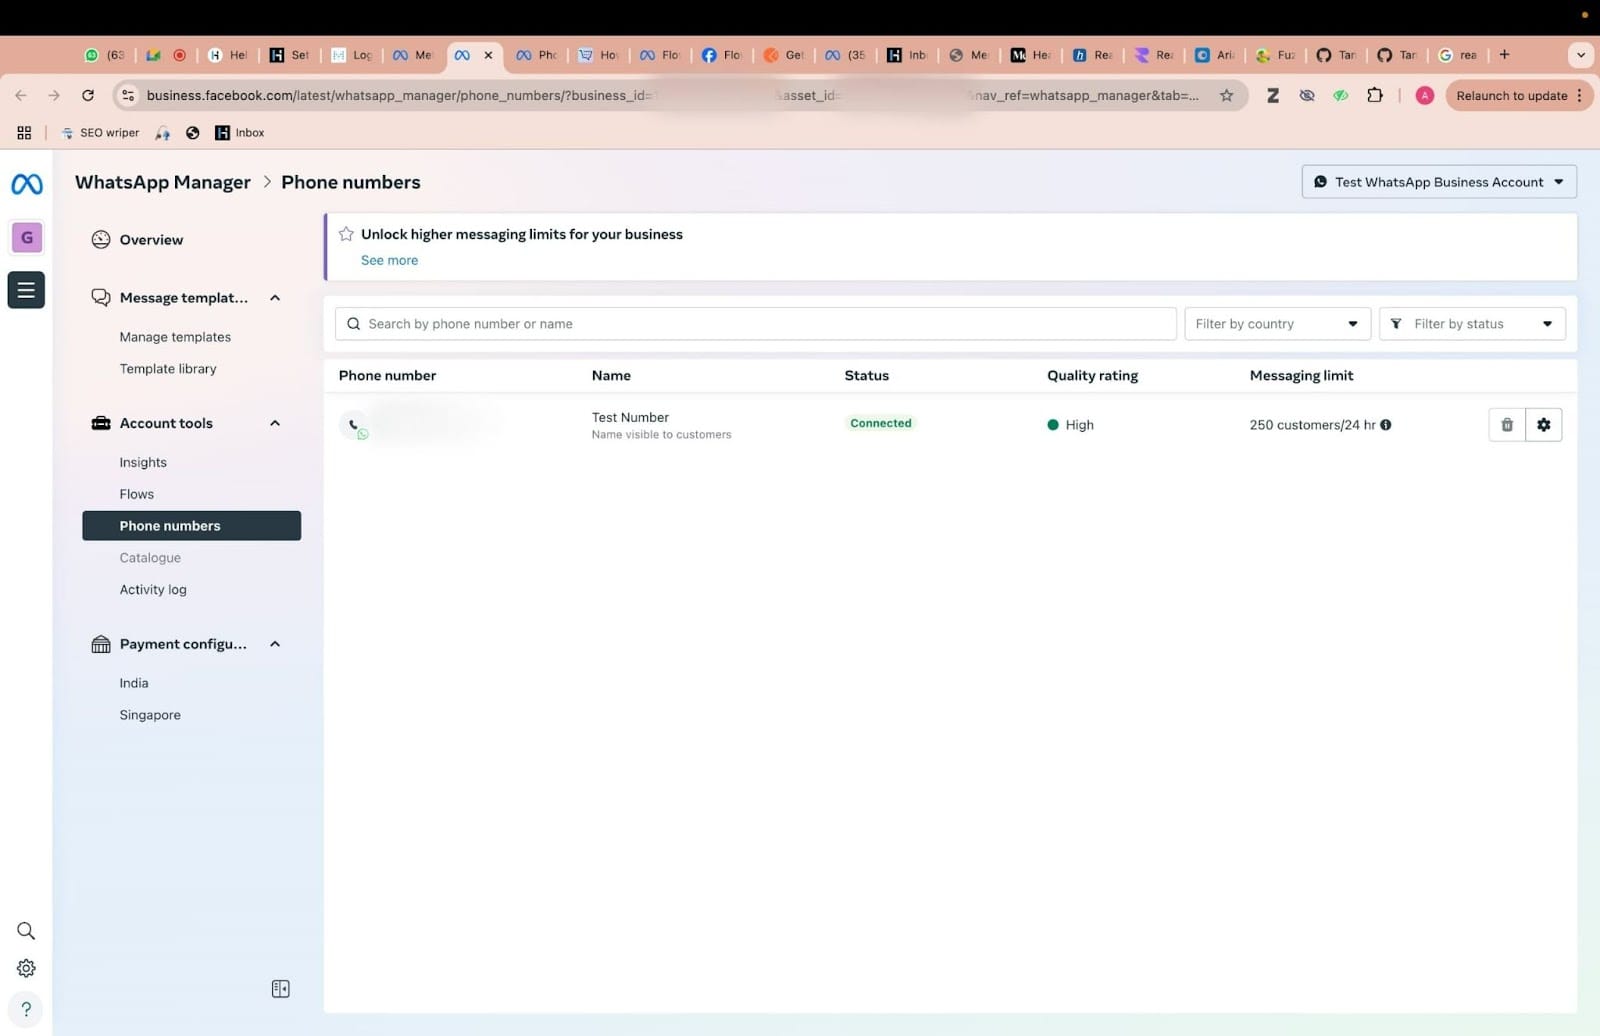1600x1036 pixels.
Task: Click the Quality rating column header
Action: click(x=1092, y=376)
